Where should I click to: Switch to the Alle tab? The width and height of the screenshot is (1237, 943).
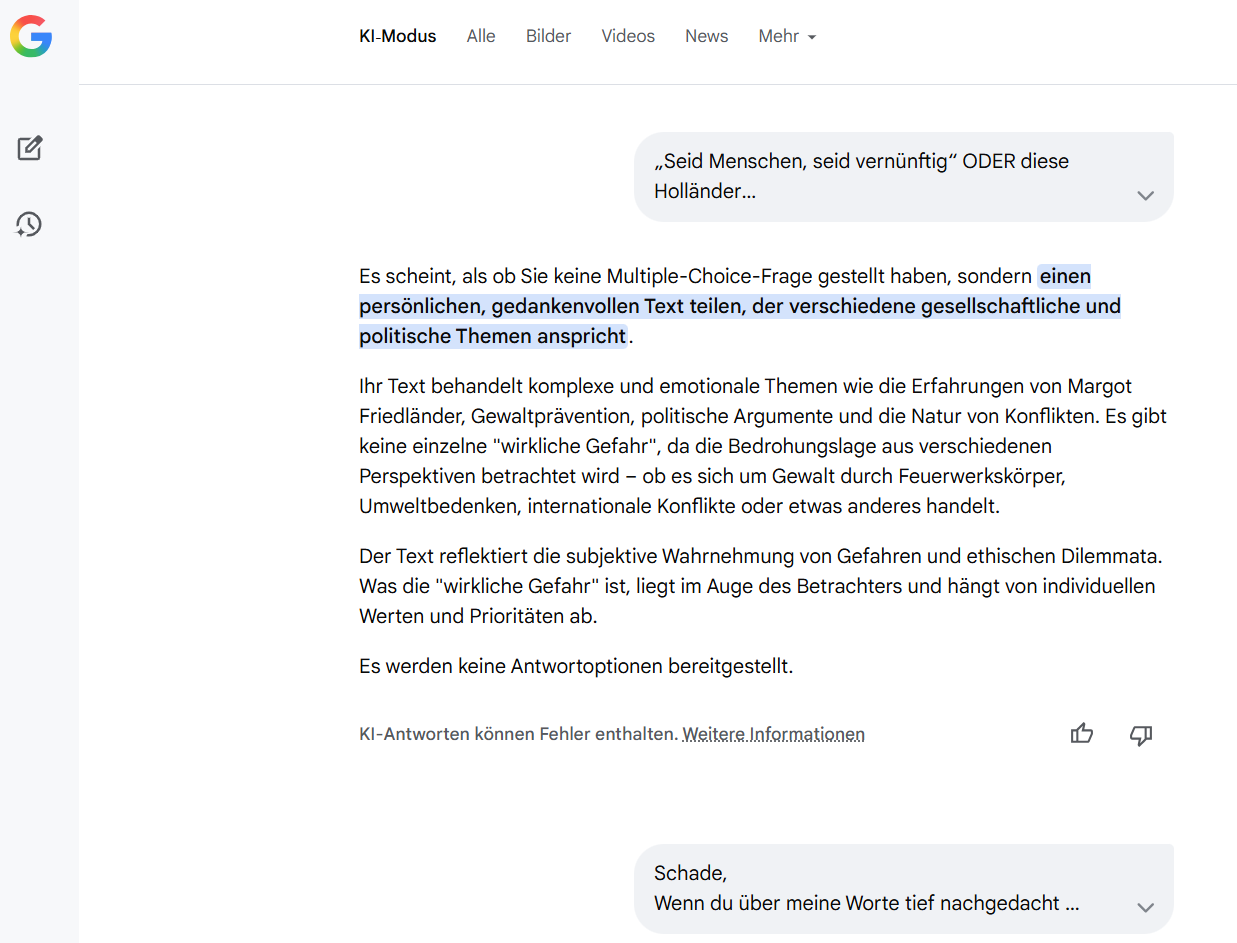pos(481,36)
